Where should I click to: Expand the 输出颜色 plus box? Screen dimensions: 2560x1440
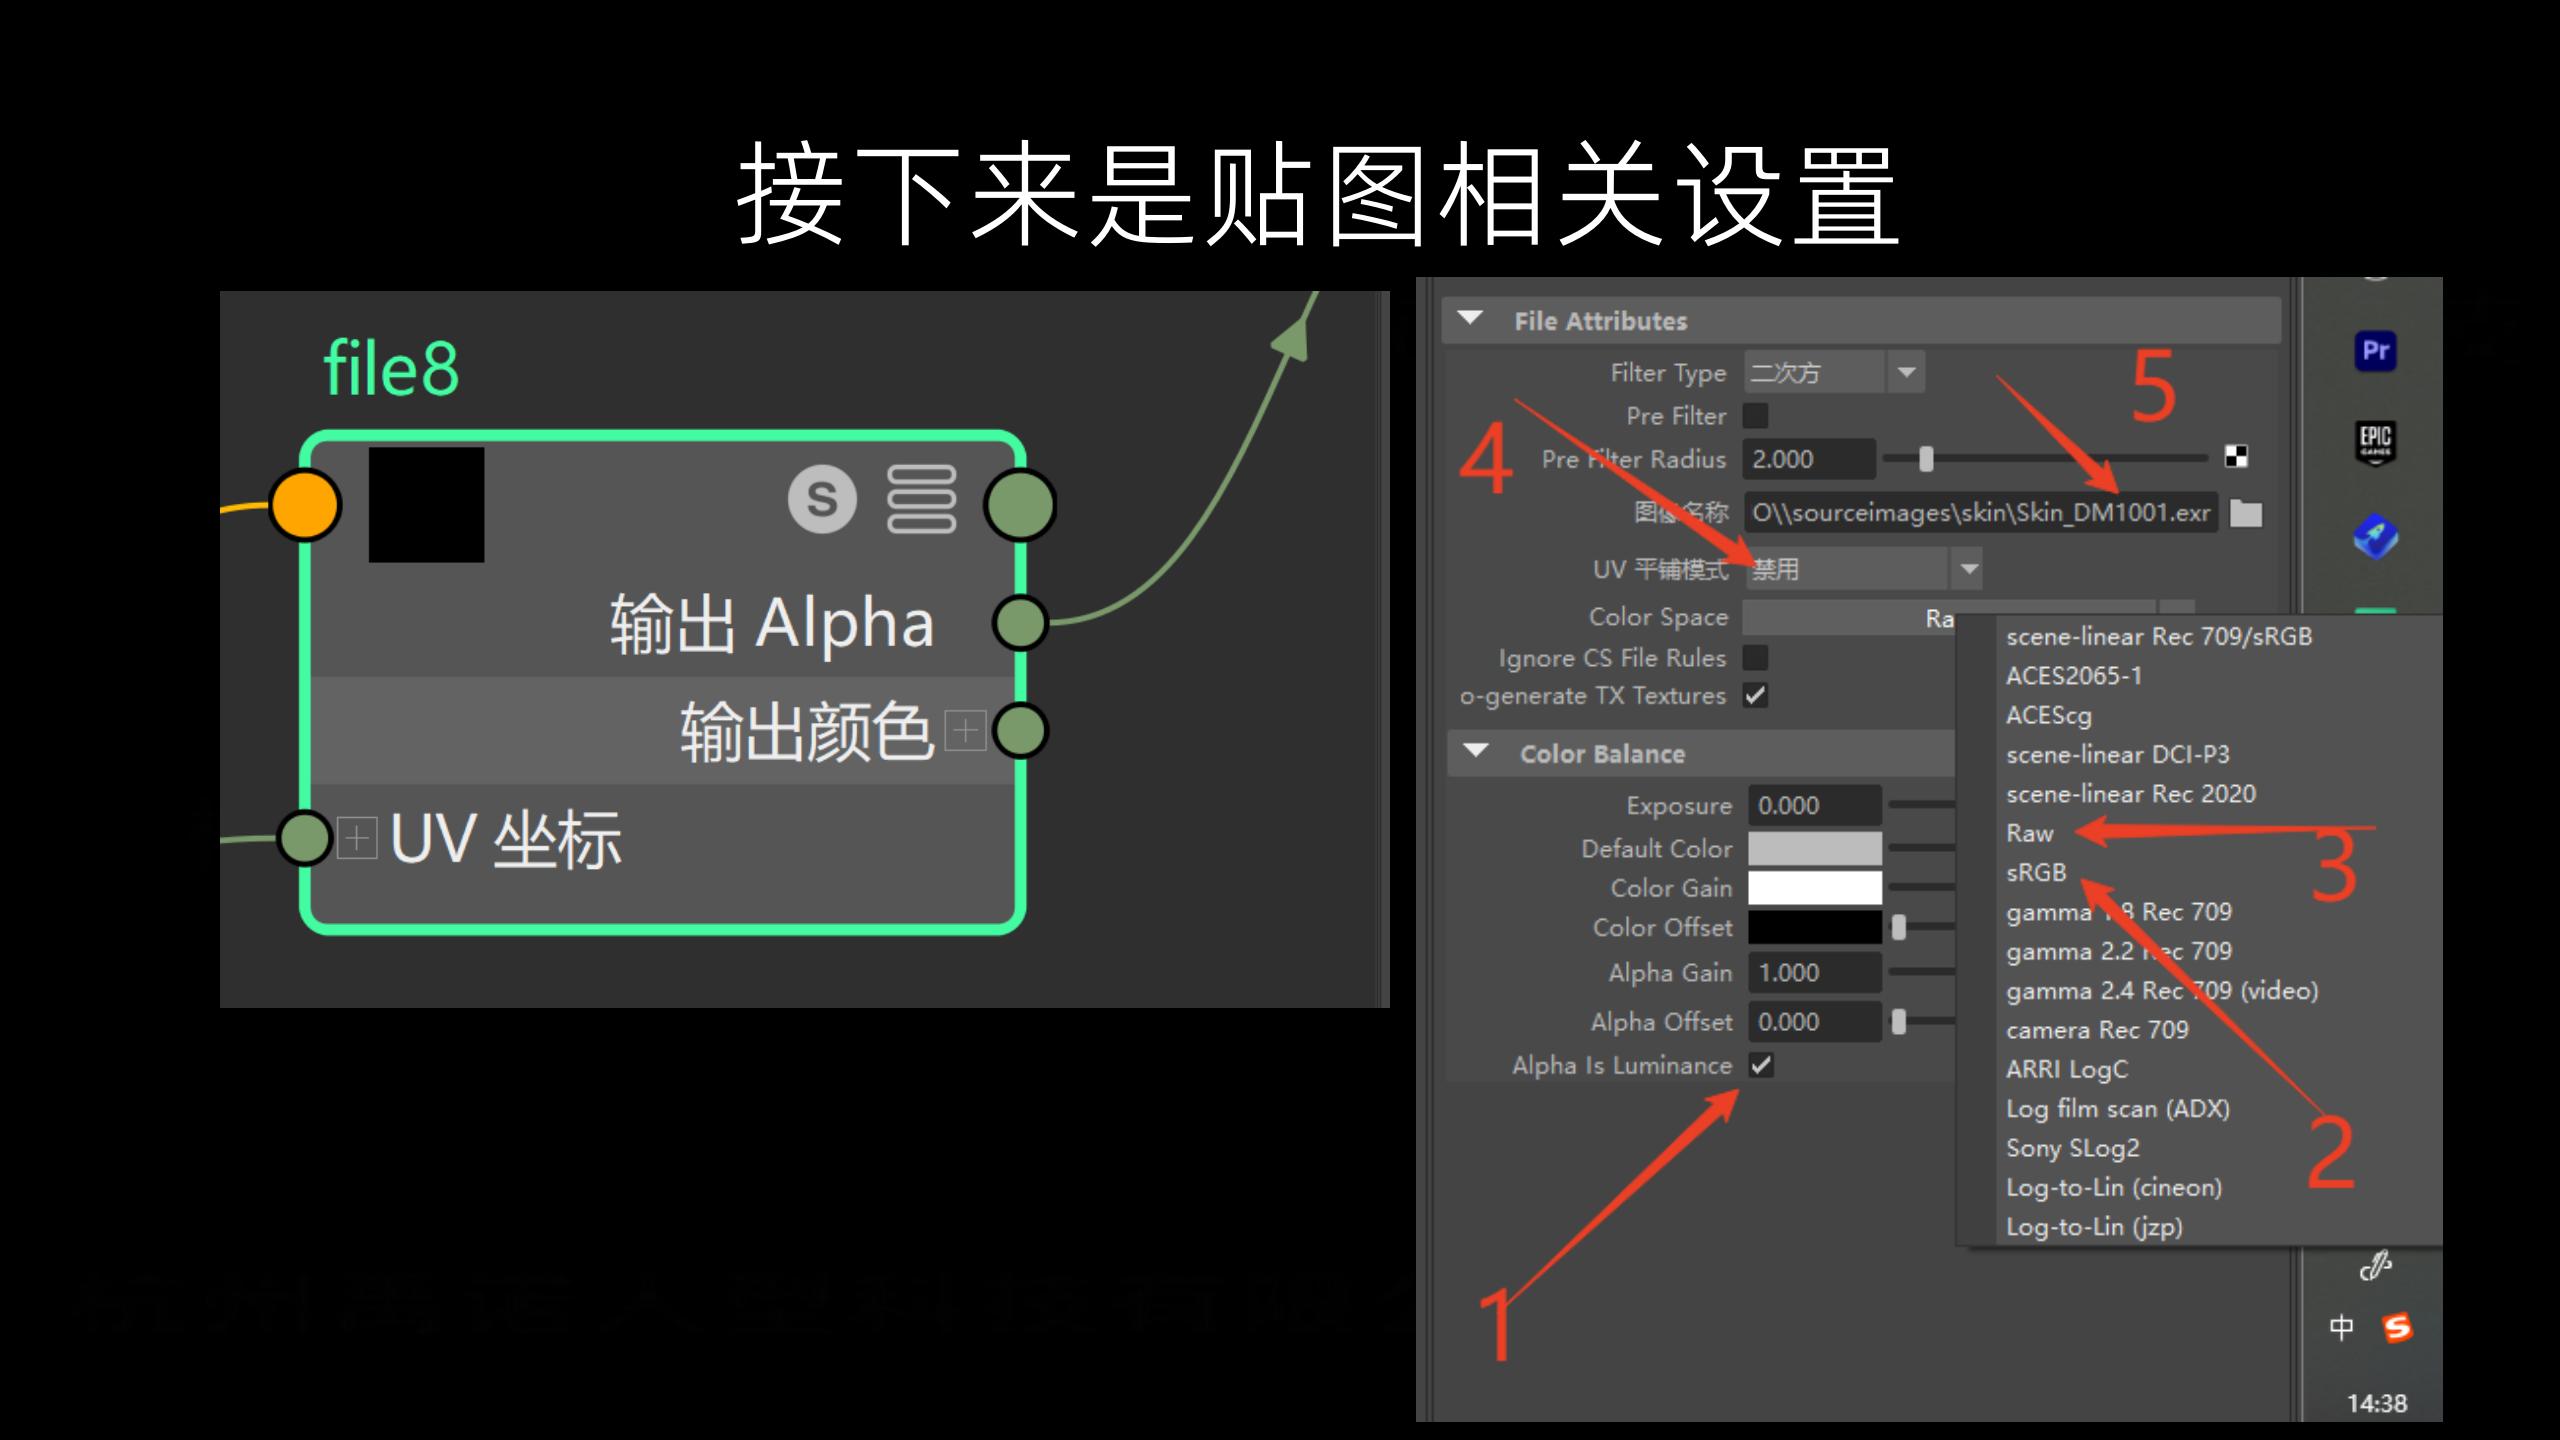965,731
